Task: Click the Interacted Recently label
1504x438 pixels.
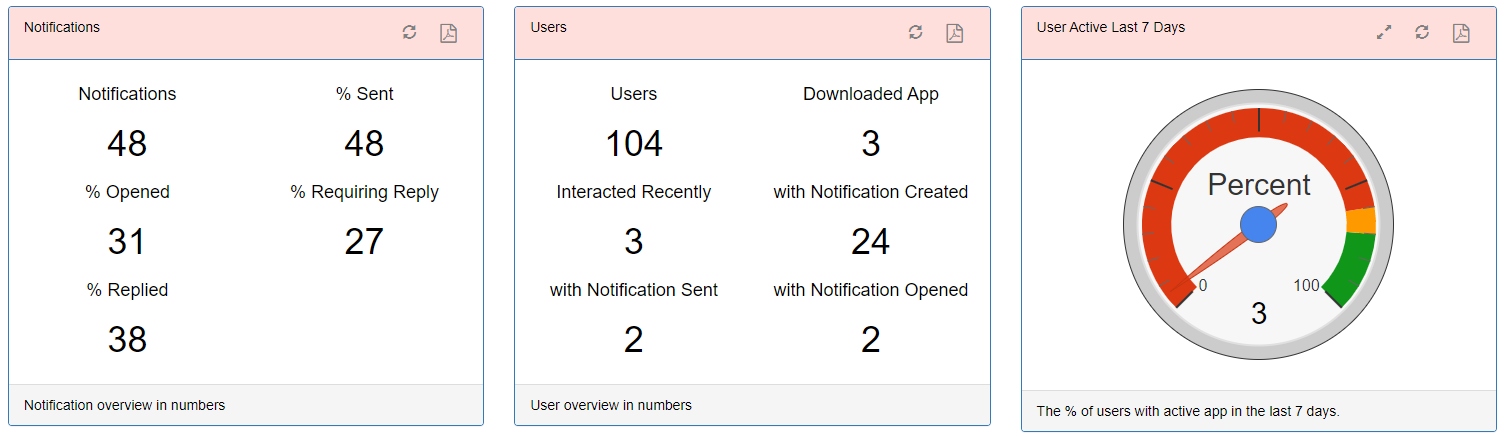Action: click(x=634, y=192)
